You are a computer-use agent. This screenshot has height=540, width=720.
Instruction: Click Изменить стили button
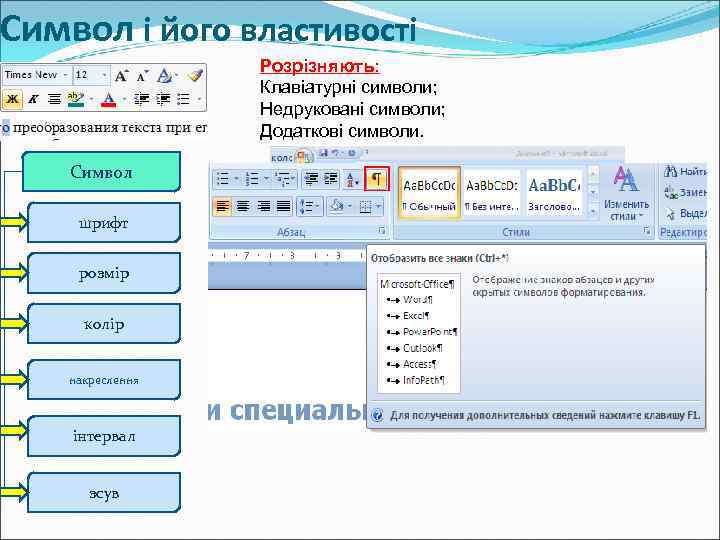pos(626,194)
